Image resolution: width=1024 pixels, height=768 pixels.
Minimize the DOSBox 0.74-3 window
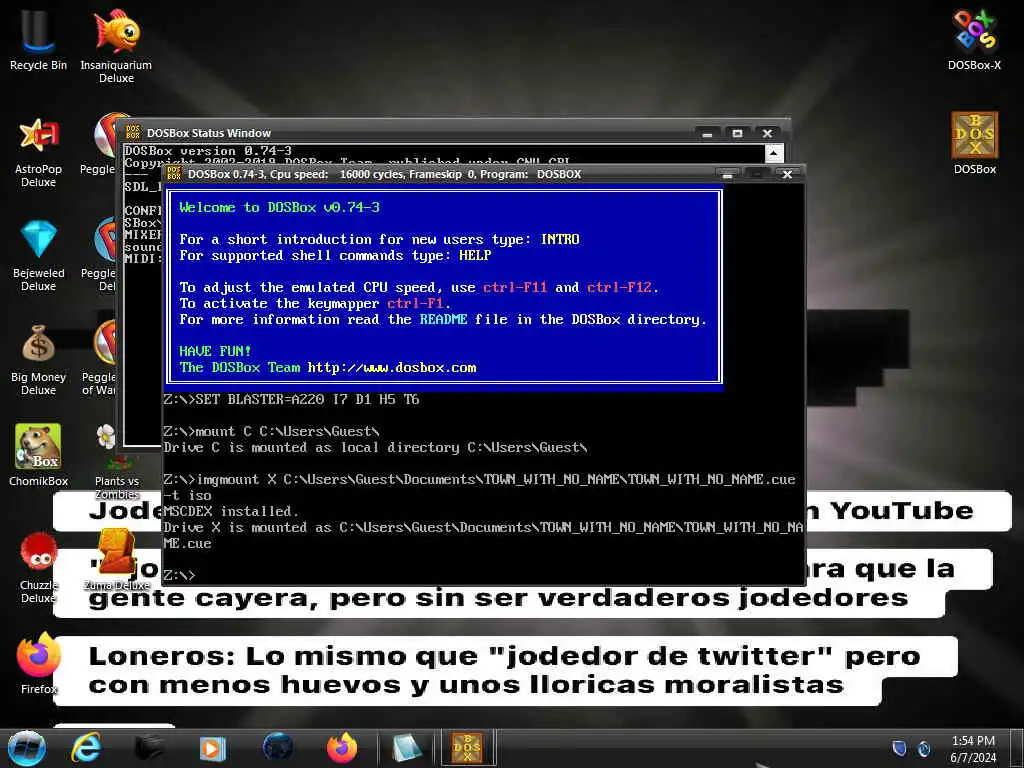(727, 174)
